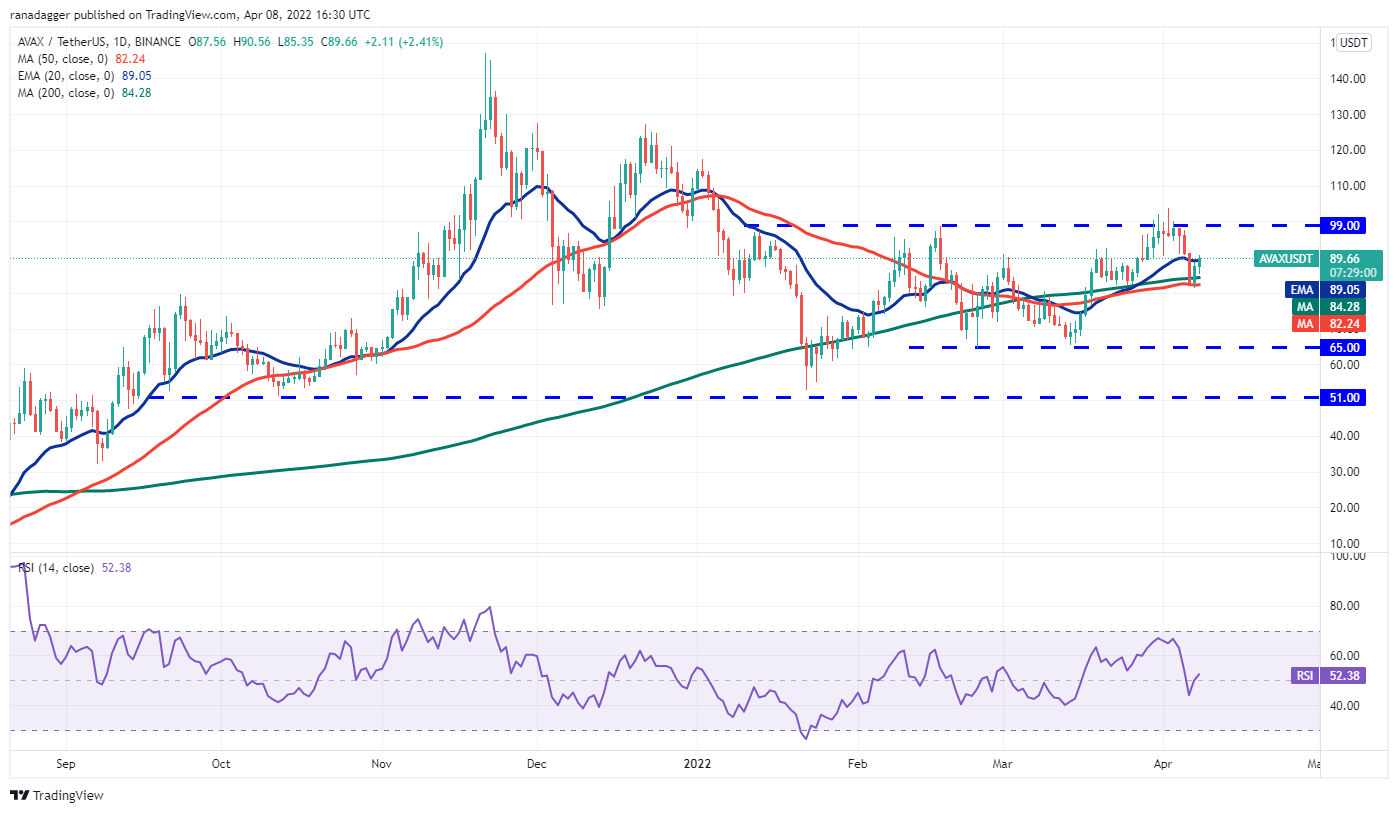This screenshot has width=1398, height=813.
Task: Click the Nov label on time axis
Action: click(x=380, y=763)
